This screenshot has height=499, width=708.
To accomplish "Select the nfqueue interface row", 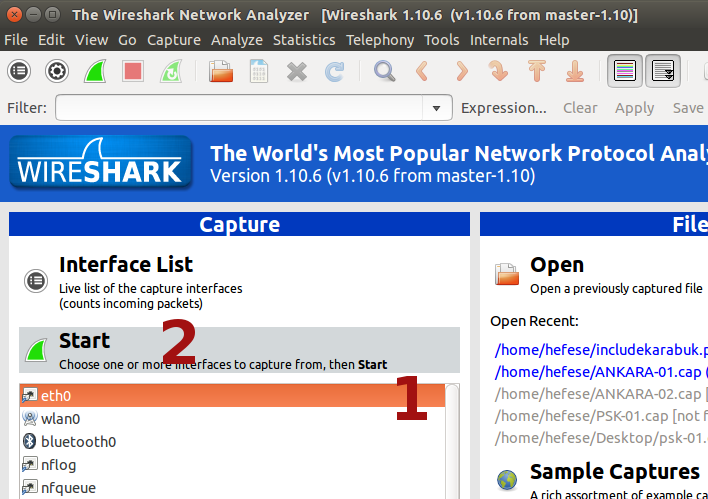I will 232,488.
